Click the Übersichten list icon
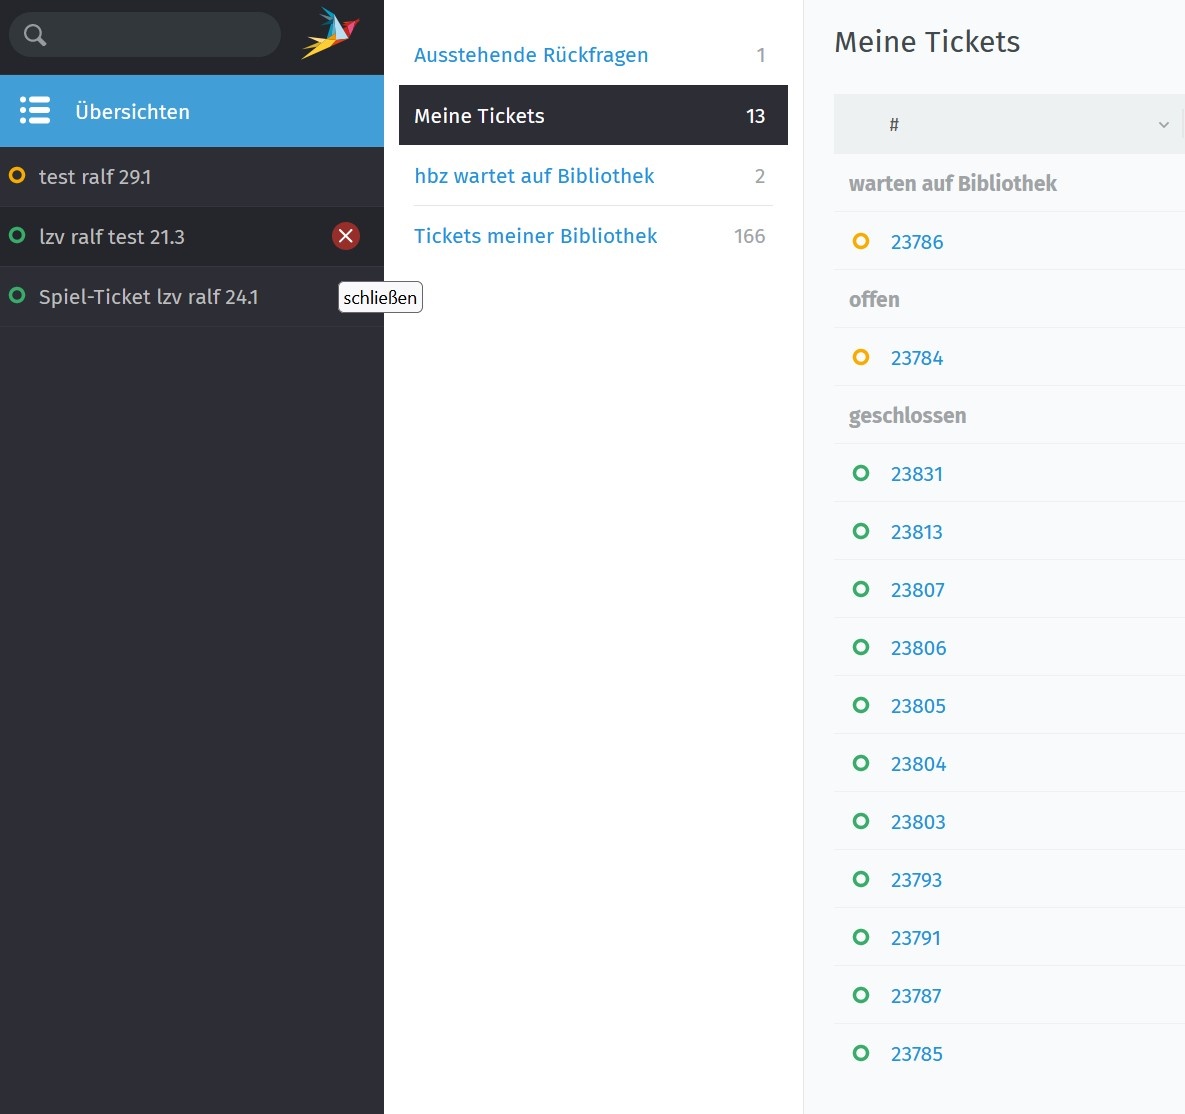This screenshot has width=1185, height=1114. coord(35,111)
